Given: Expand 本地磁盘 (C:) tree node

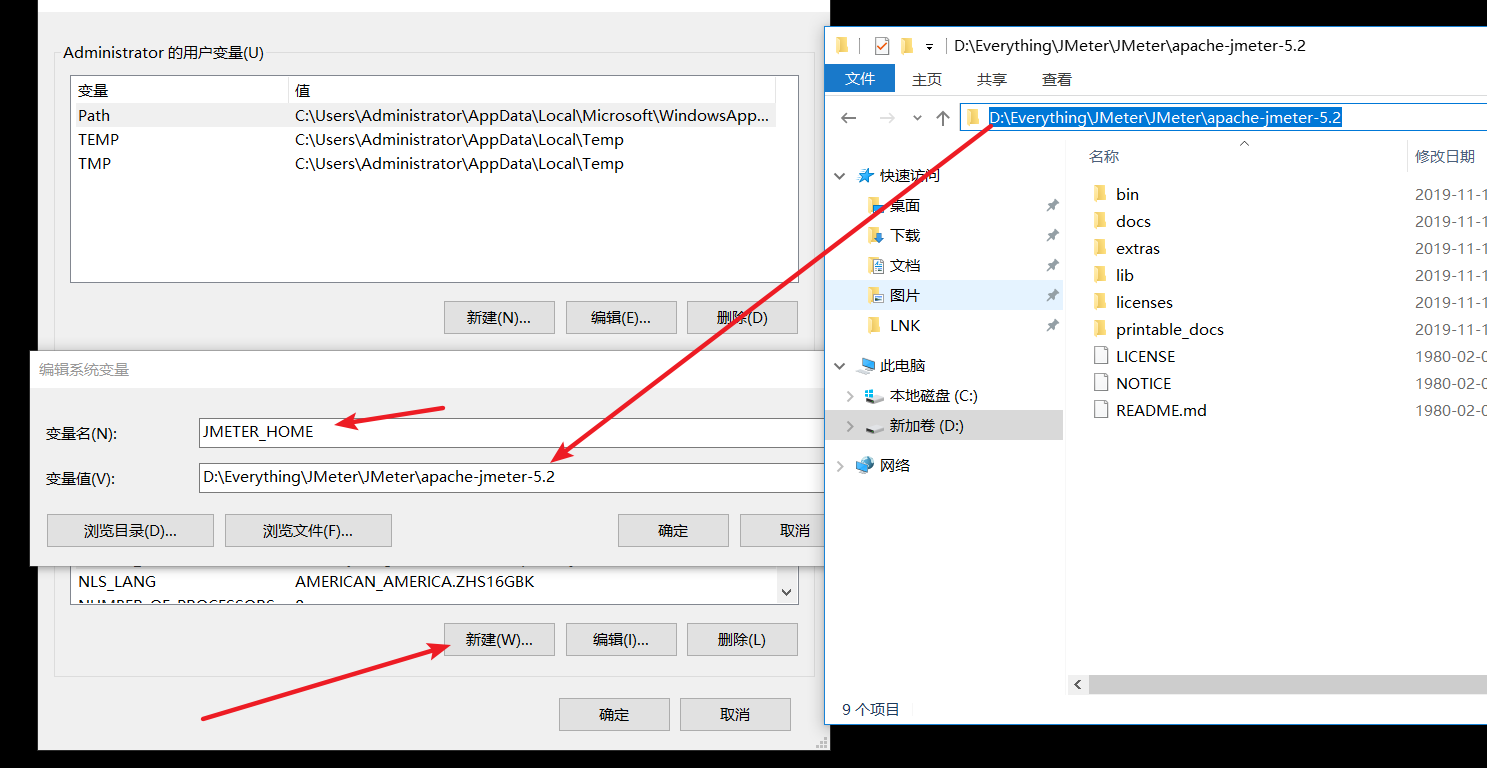Looking at the screenshot, I should 850,396.
